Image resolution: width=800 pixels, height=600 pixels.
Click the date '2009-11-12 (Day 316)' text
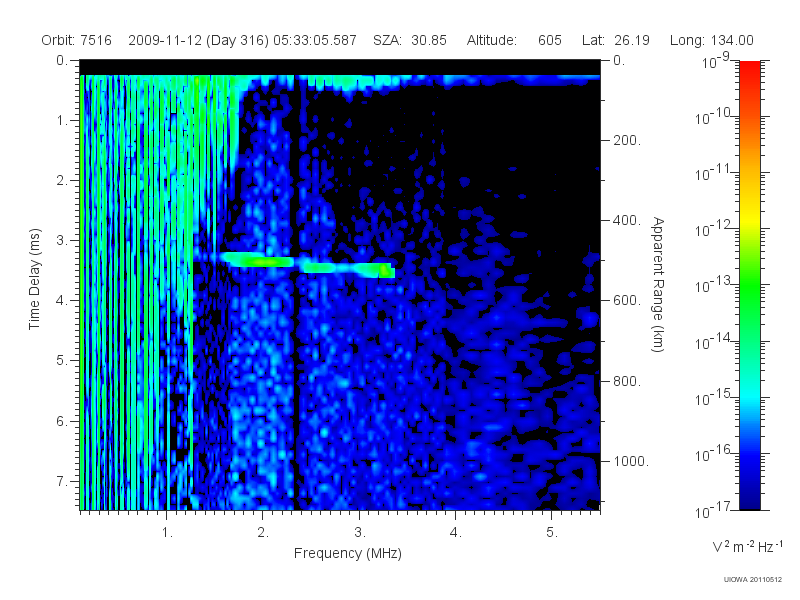tap(198, 40)
